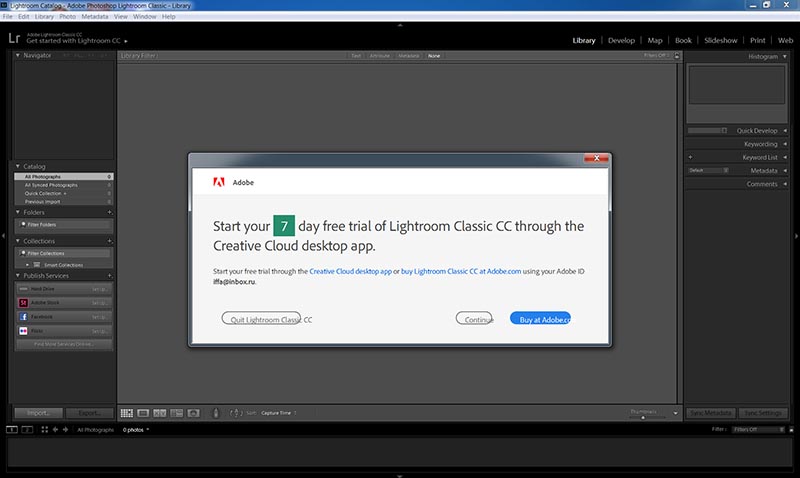Click Buy at Adobe.com button
800x478 pixels.
540,319
